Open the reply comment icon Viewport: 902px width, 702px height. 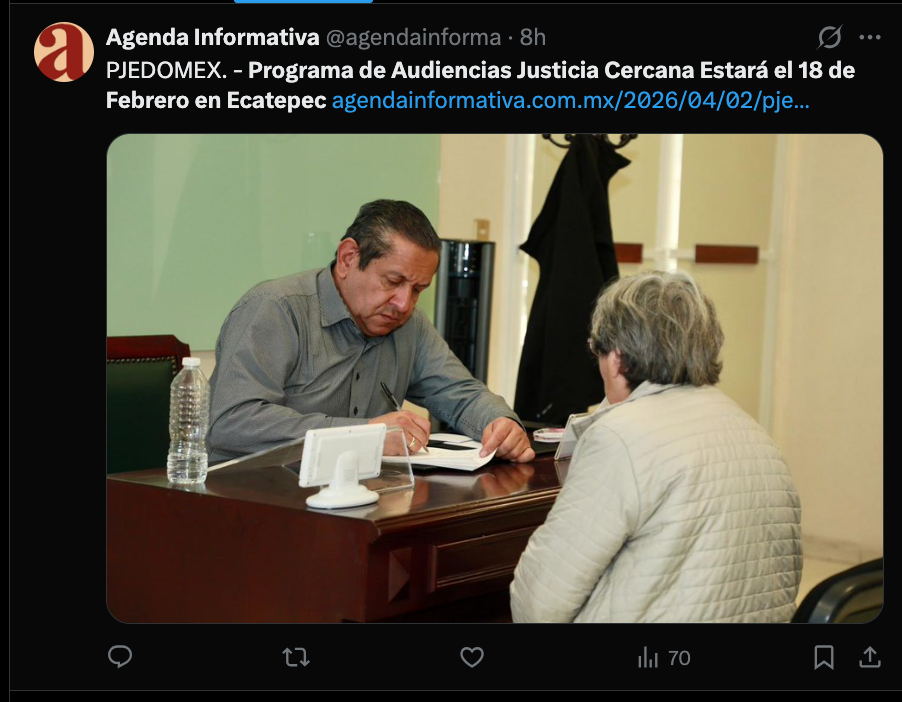click(x=120, y=657)
